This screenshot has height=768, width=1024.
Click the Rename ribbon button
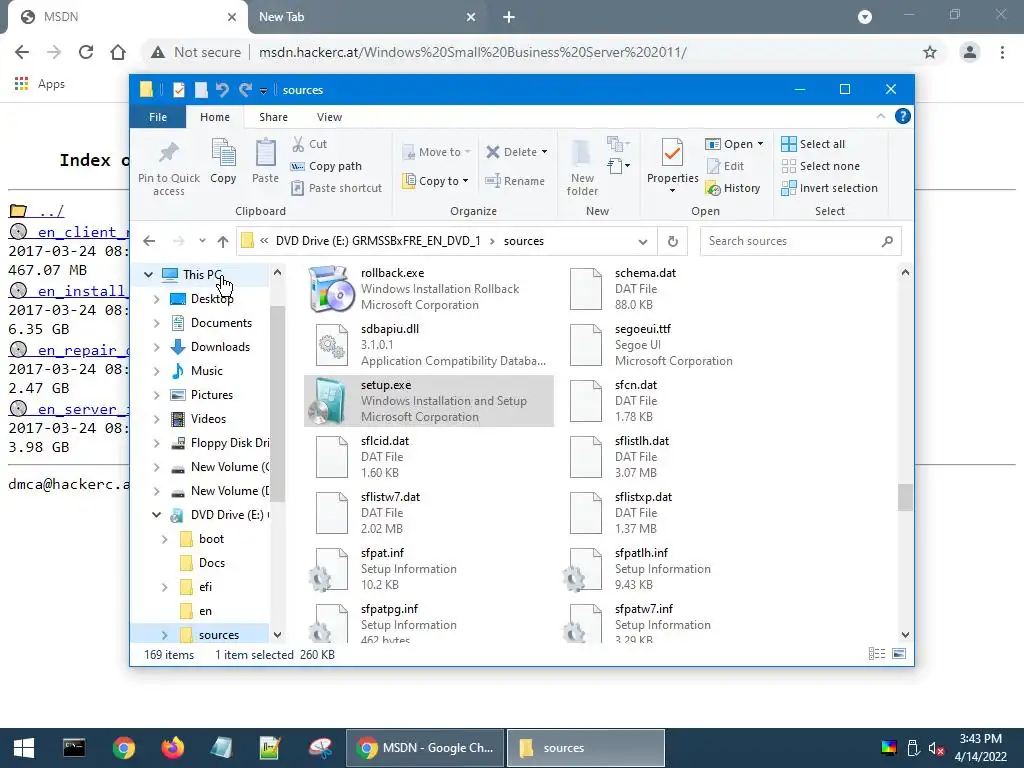pos(515,181)
